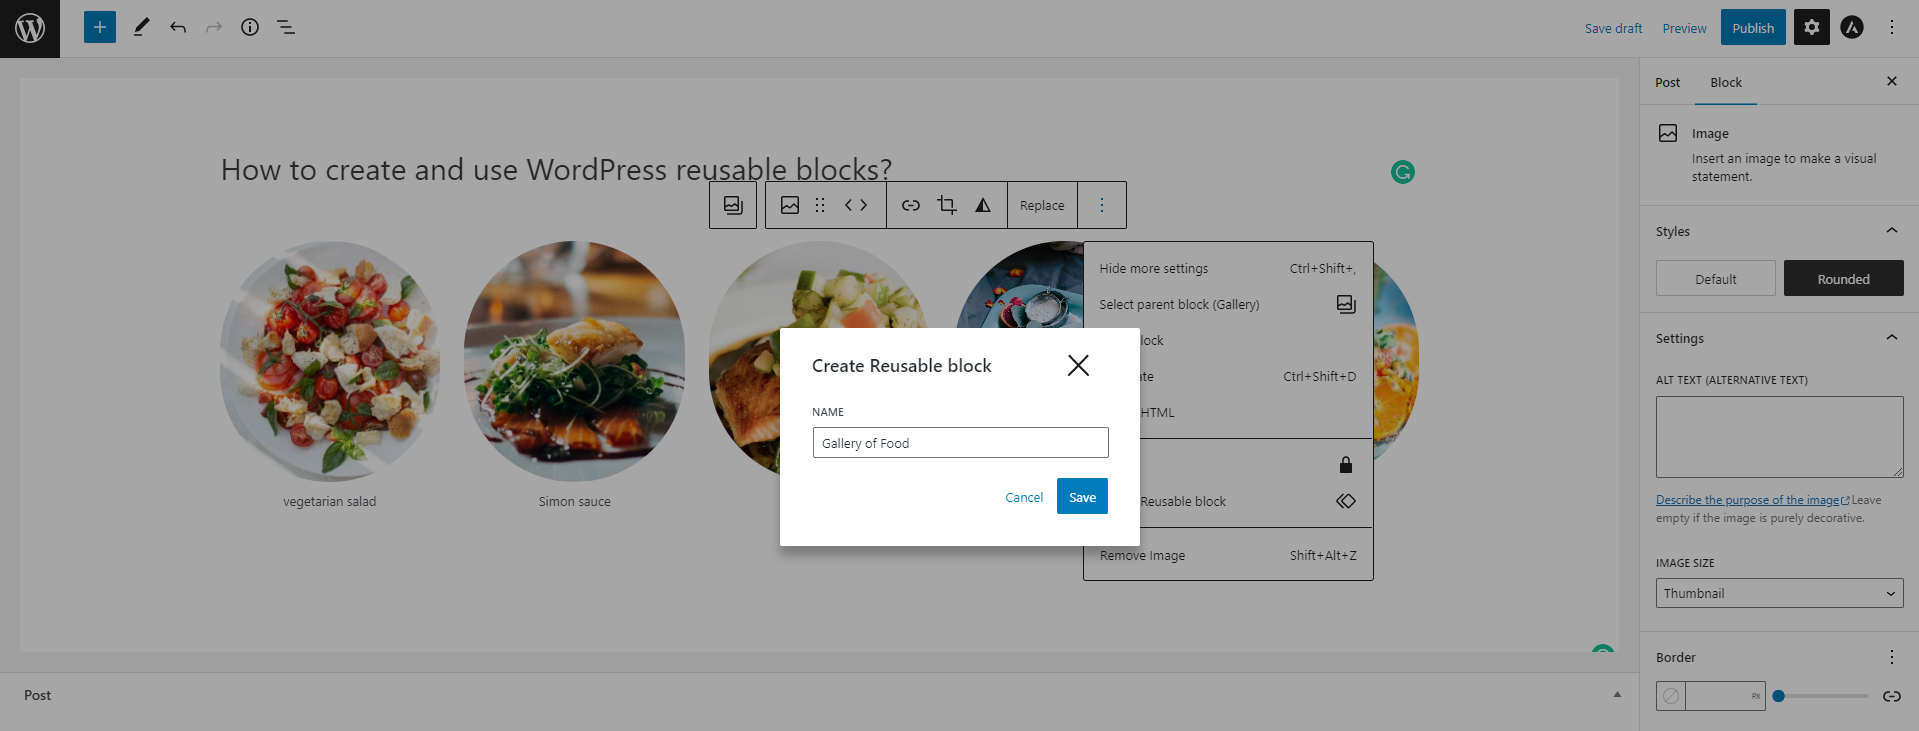Open Border options three-dot menu
The height and width of the screenshot is (731, 1919).
pos(1892,657)
